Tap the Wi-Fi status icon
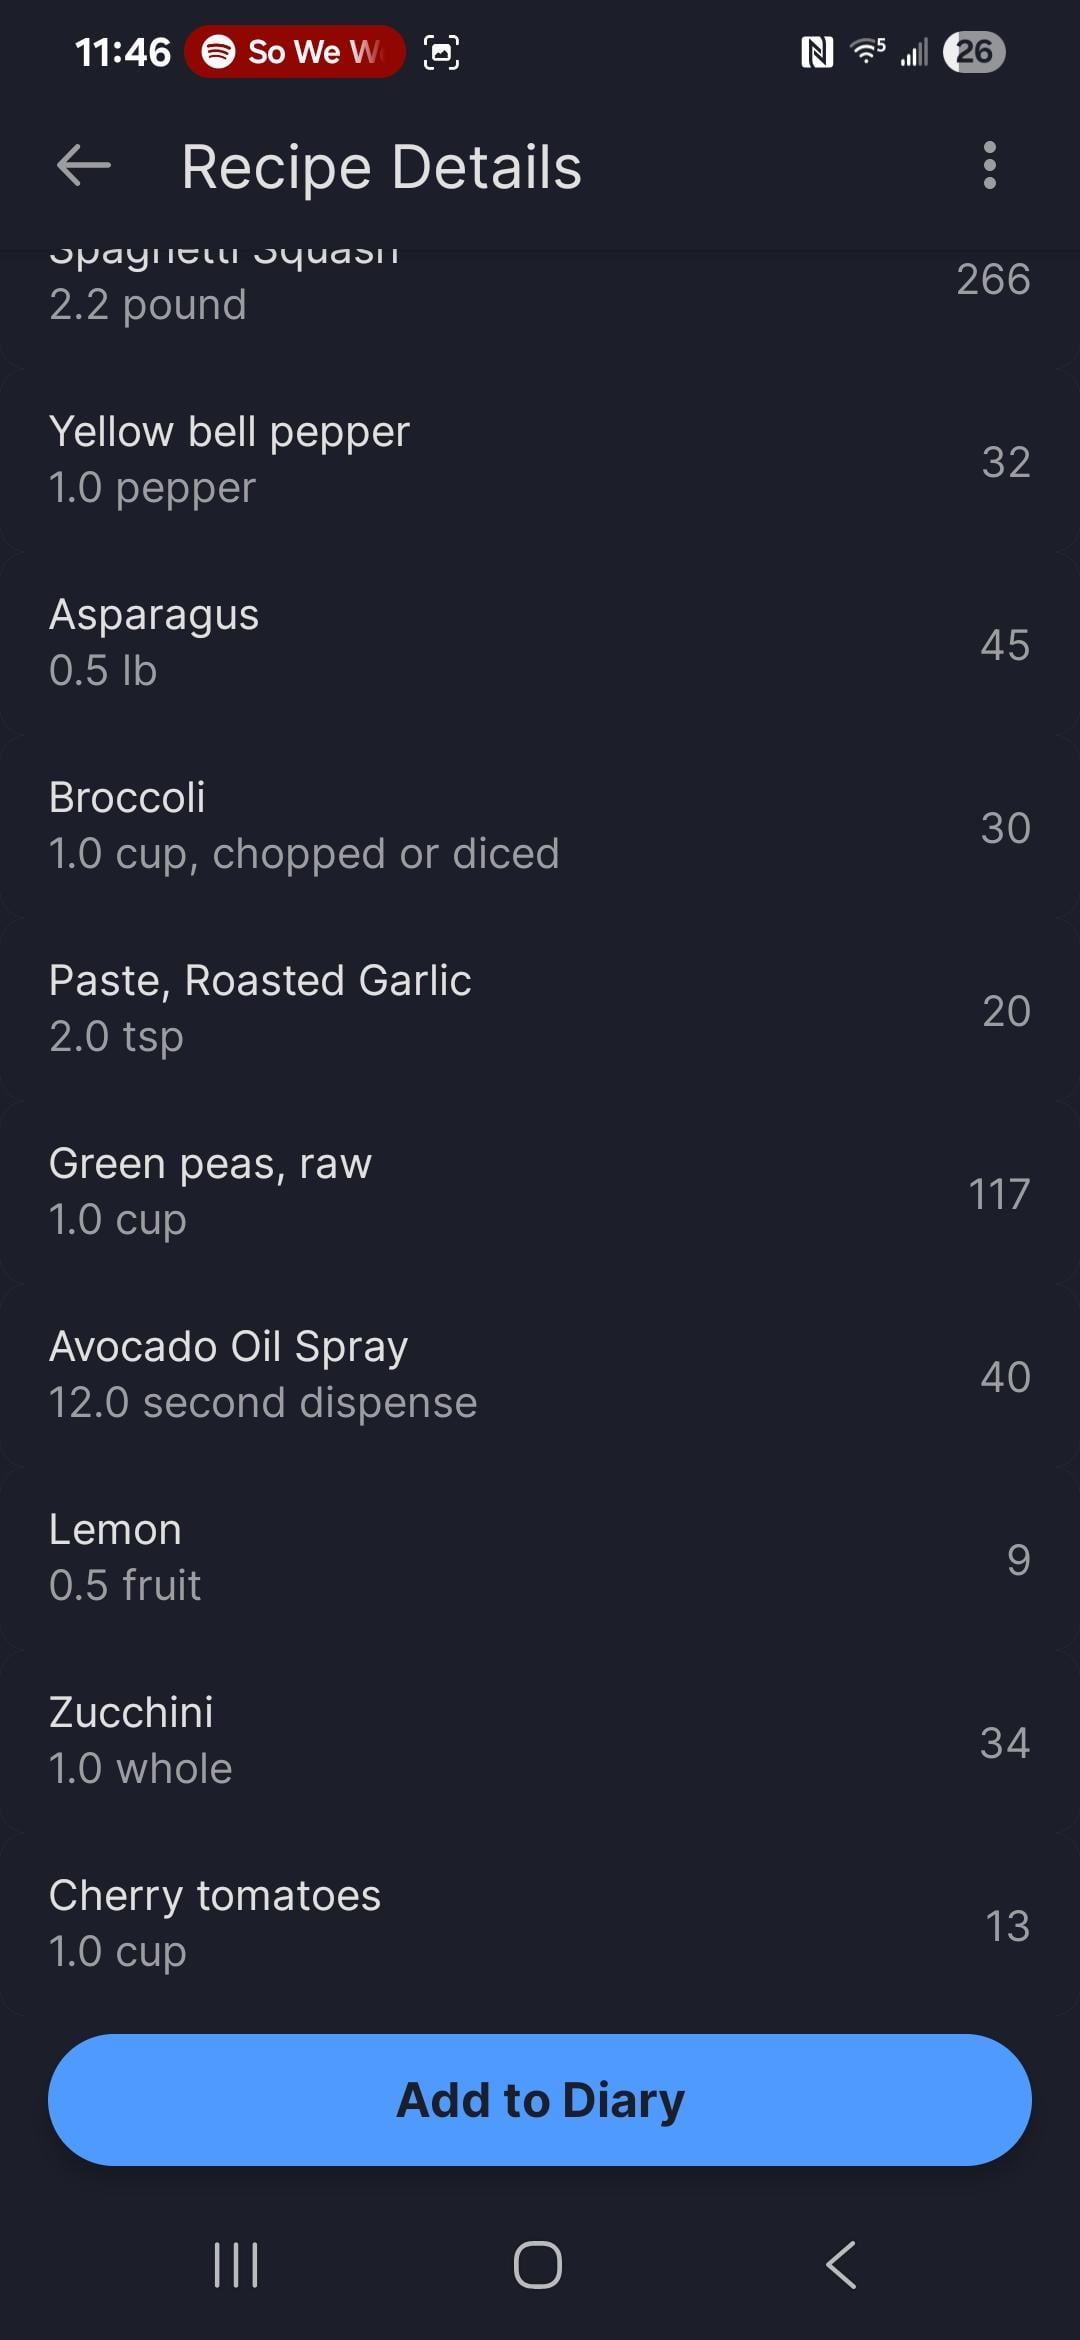Image resolution: width=1080 pixels, height=2340 pixels. pyautogui.click(x=867, y=51)
